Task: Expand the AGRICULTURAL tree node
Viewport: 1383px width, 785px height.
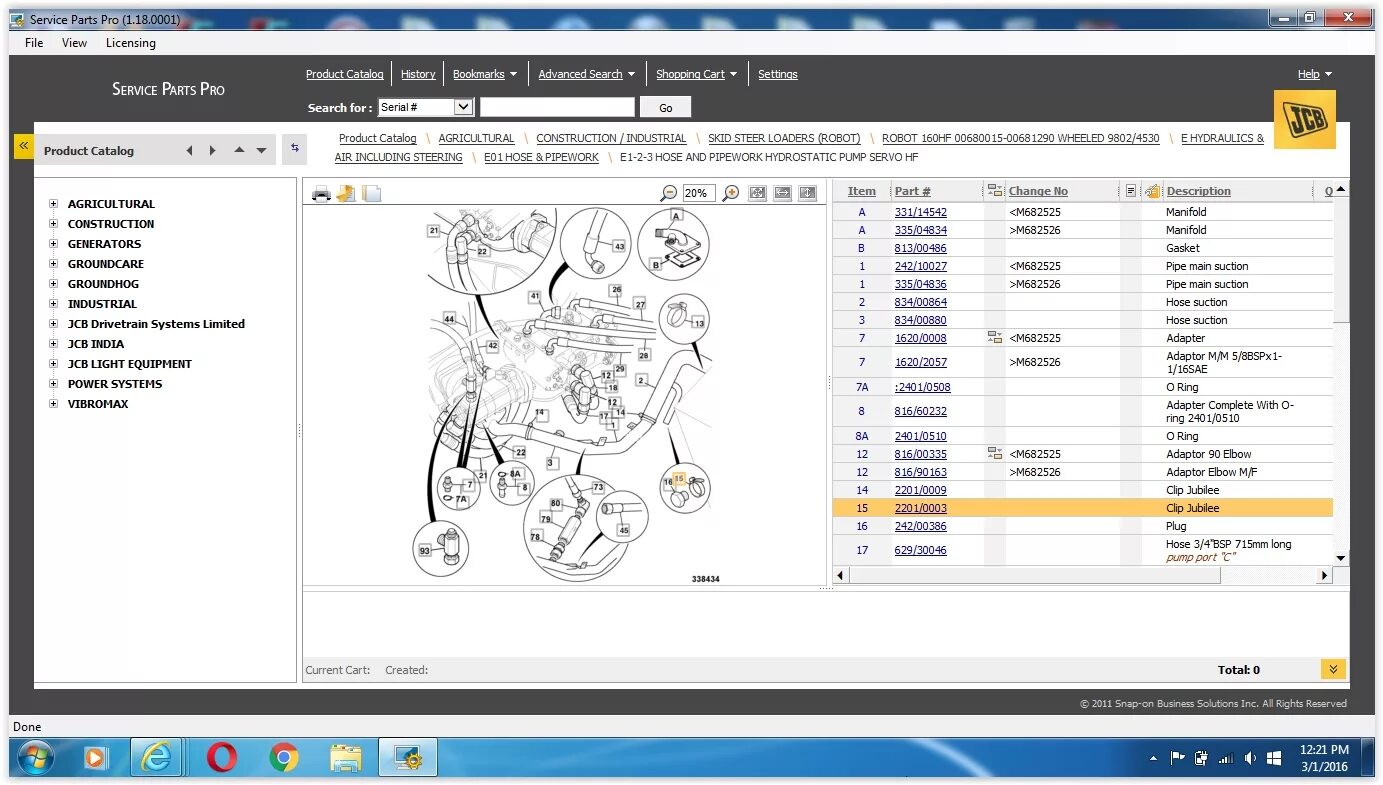Action: tap(54, 204)
